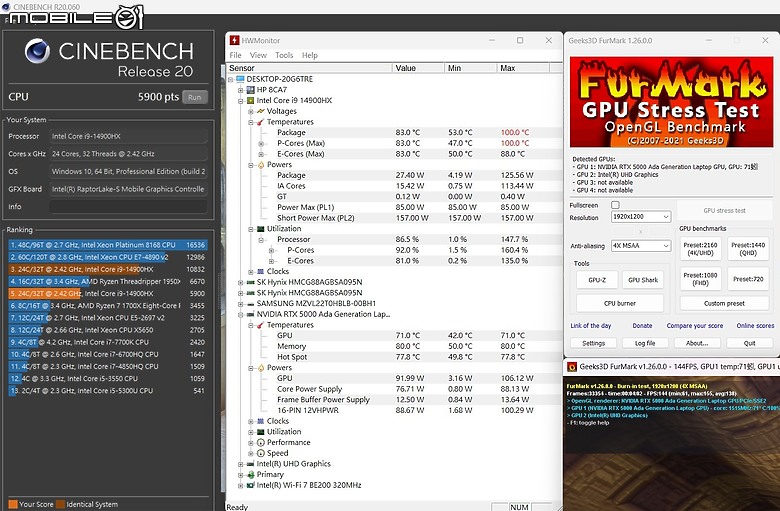Screen dimensions: 780x511
Task: Launch Preset:1080 (FHD) benchmark
Action: point(700,279)
